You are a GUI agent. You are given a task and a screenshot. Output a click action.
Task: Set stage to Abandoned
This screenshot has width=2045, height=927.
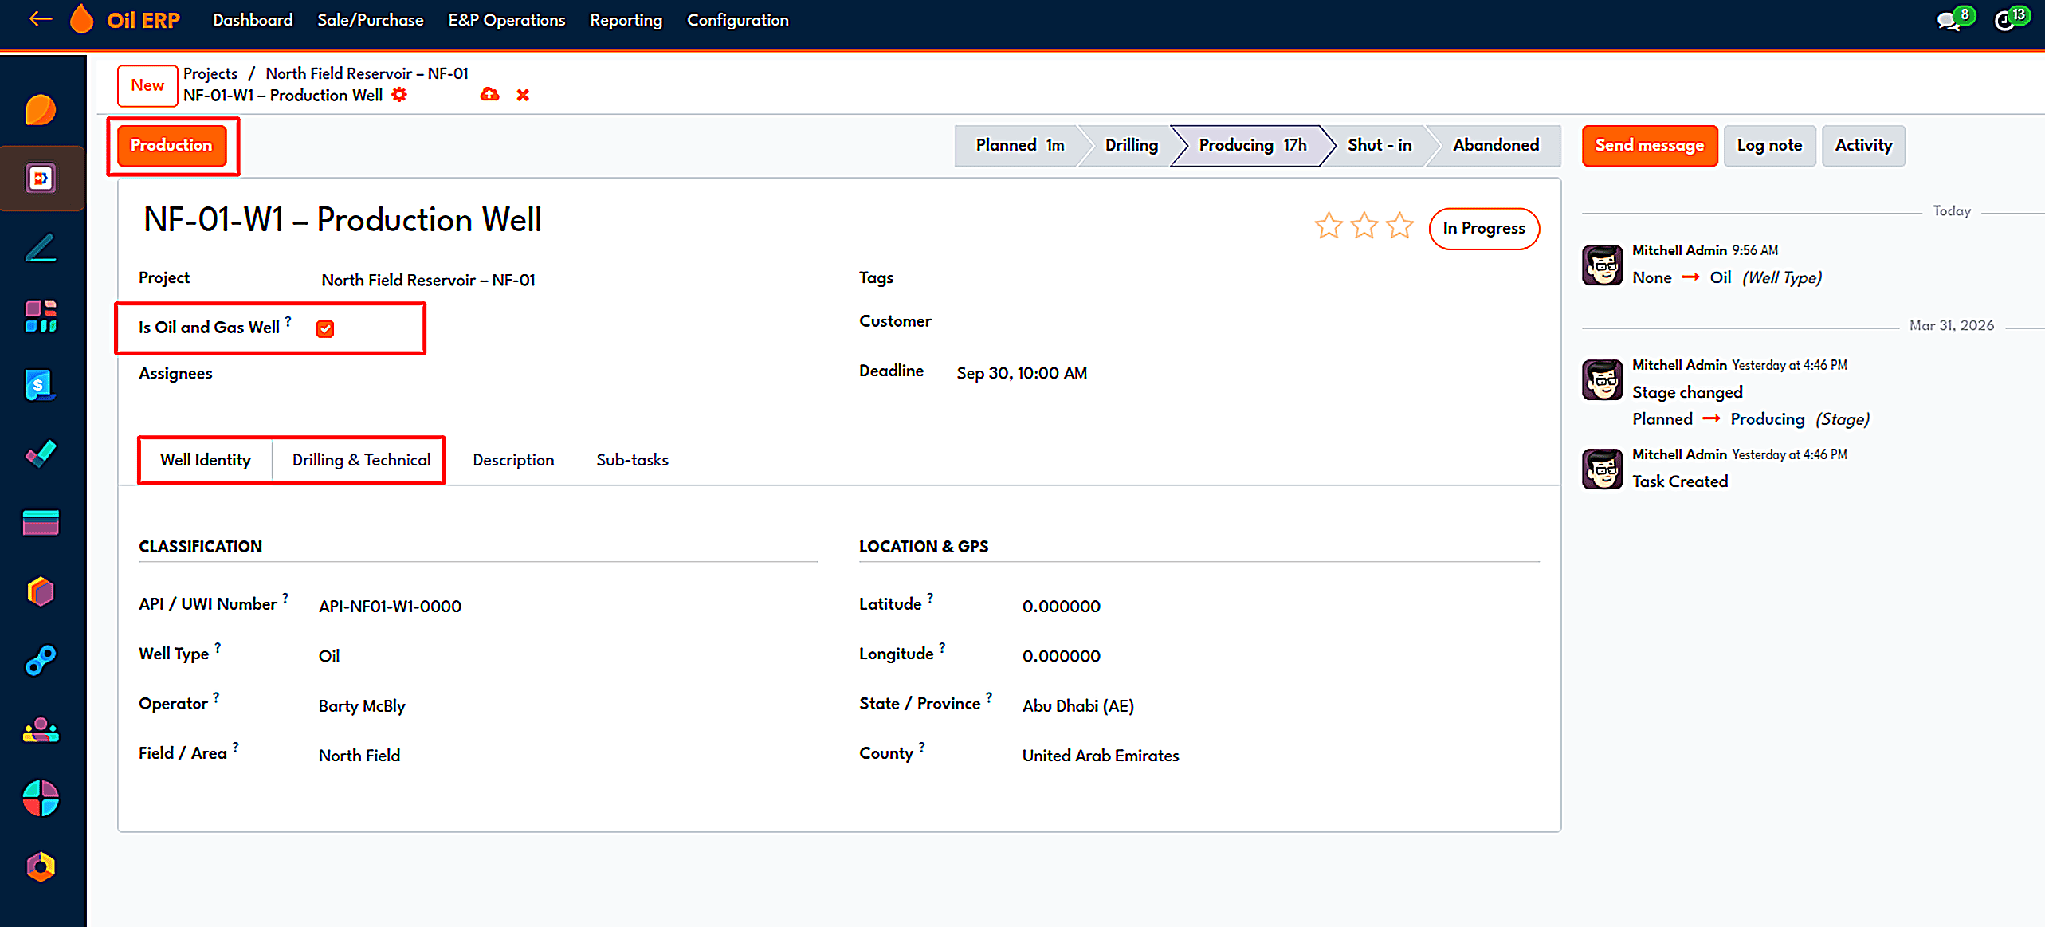1495,146
